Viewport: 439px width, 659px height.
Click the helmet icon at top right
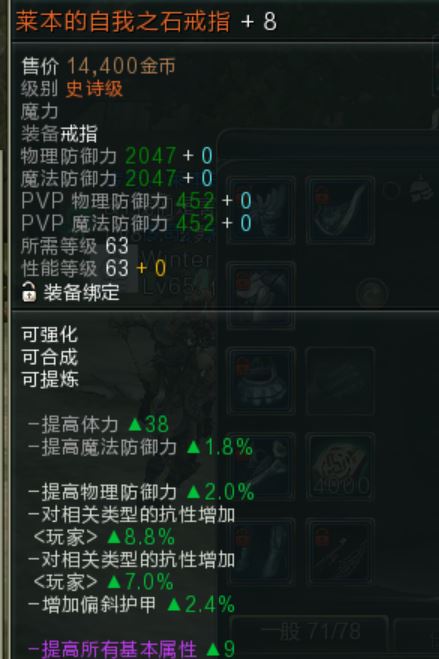[422, 190]
